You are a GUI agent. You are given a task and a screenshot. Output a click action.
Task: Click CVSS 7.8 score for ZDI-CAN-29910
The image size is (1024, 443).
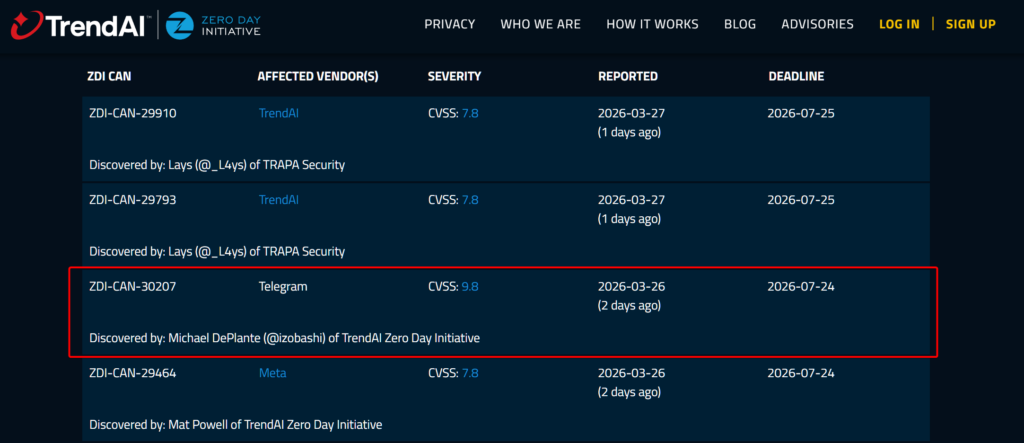point(469,113)
